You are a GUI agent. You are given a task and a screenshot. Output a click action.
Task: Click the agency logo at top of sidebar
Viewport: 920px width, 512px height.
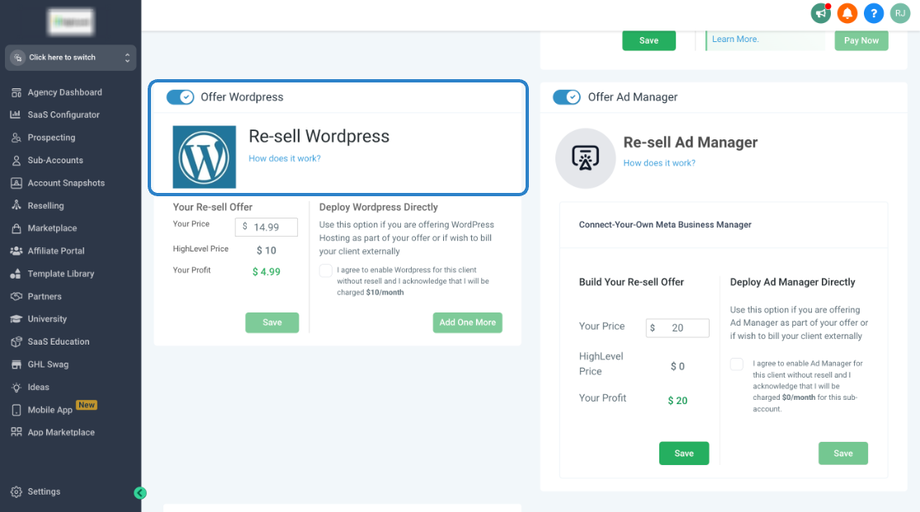71,22
